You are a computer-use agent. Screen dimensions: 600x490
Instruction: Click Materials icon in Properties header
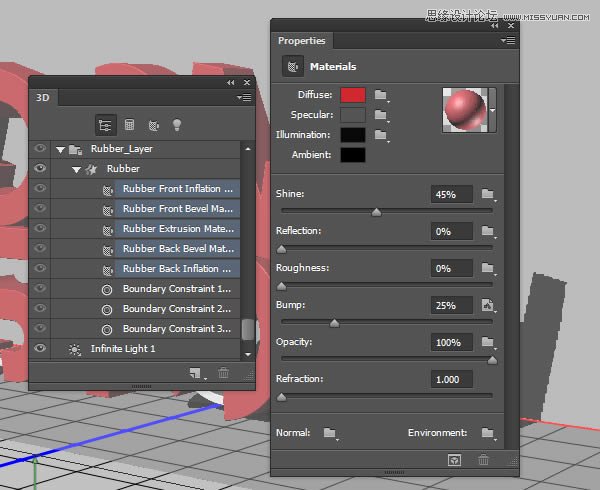point(293,67)
